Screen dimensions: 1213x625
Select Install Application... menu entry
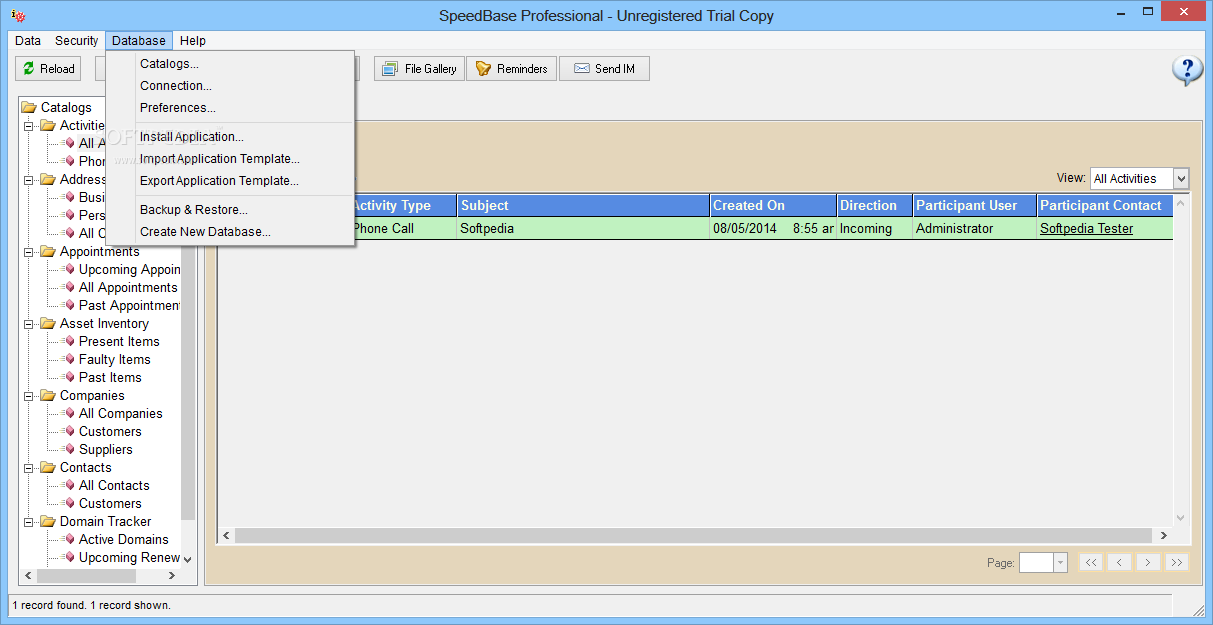230,137
